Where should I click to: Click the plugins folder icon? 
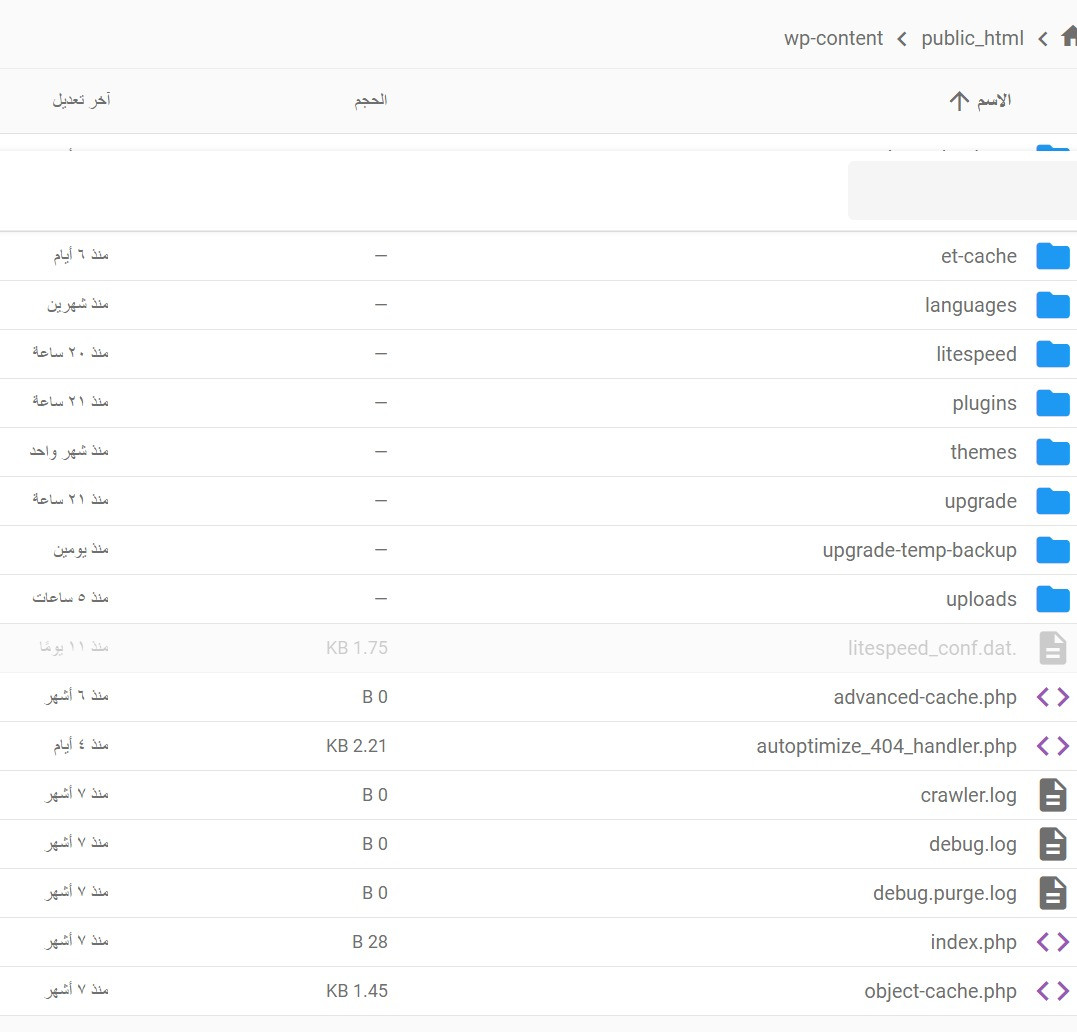(1052, 403)
